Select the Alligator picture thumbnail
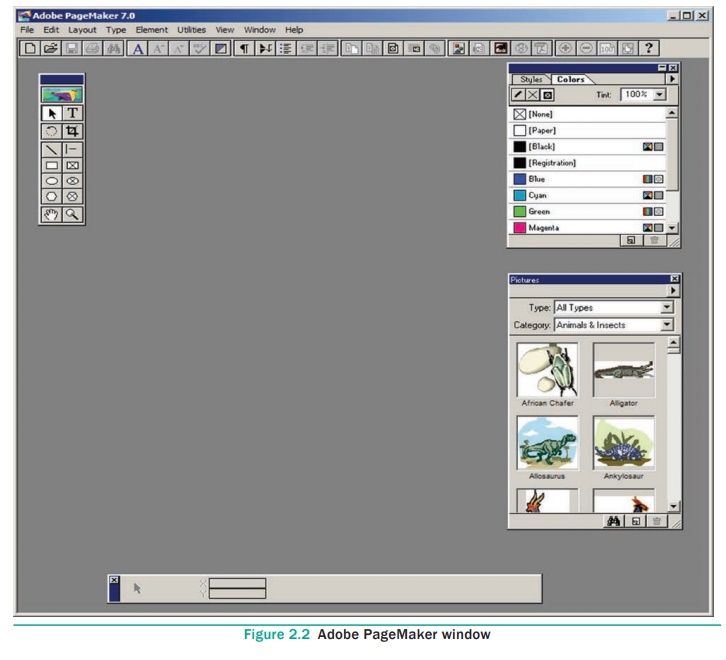This screenshot has width=726, height=660. [x=624, y=370]
